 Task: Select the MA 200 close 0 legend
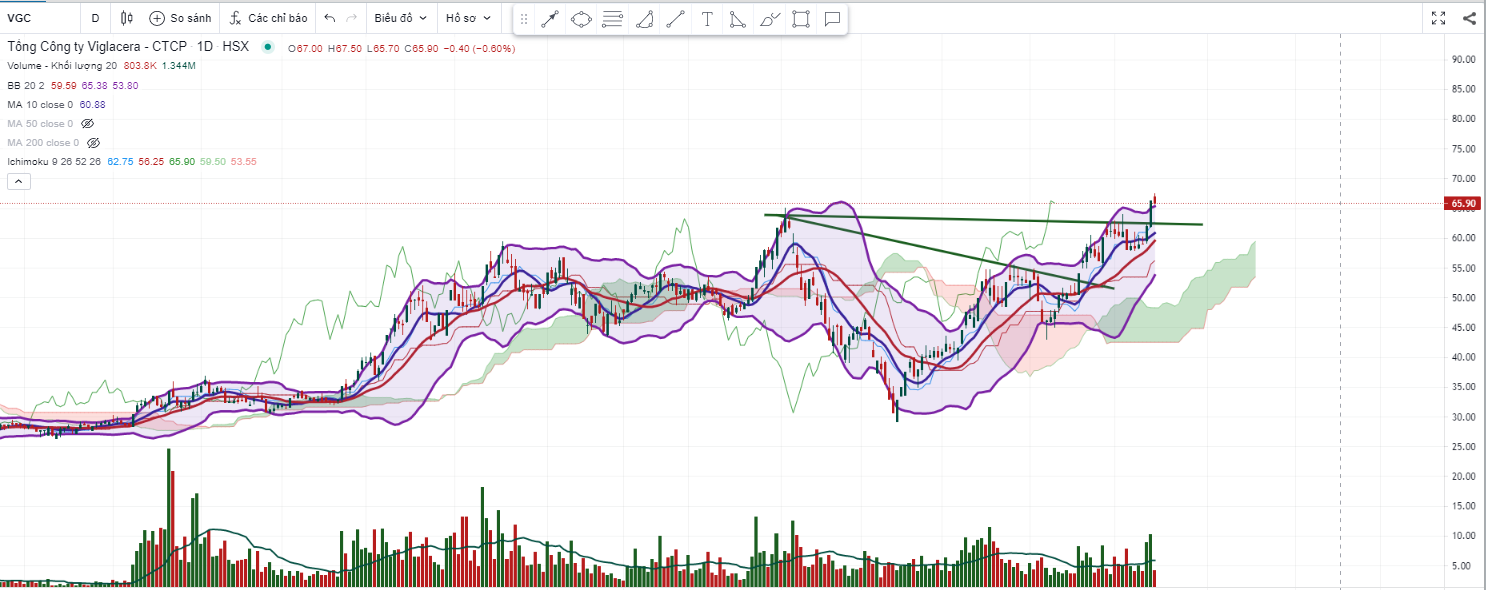point(43,143)
